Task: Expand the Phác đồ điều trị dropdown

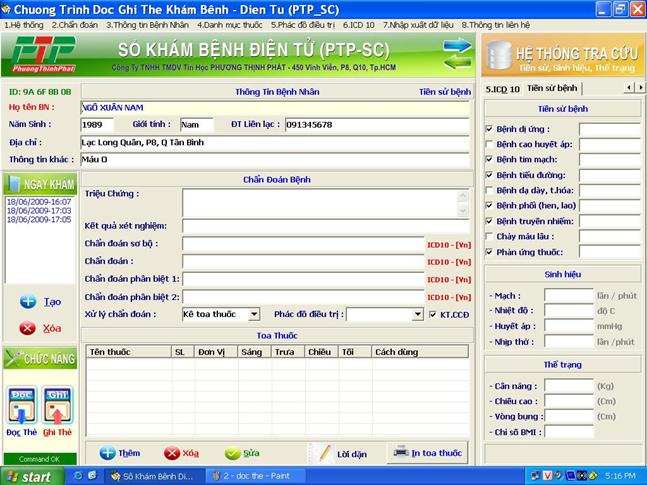Action: [418, 314]
